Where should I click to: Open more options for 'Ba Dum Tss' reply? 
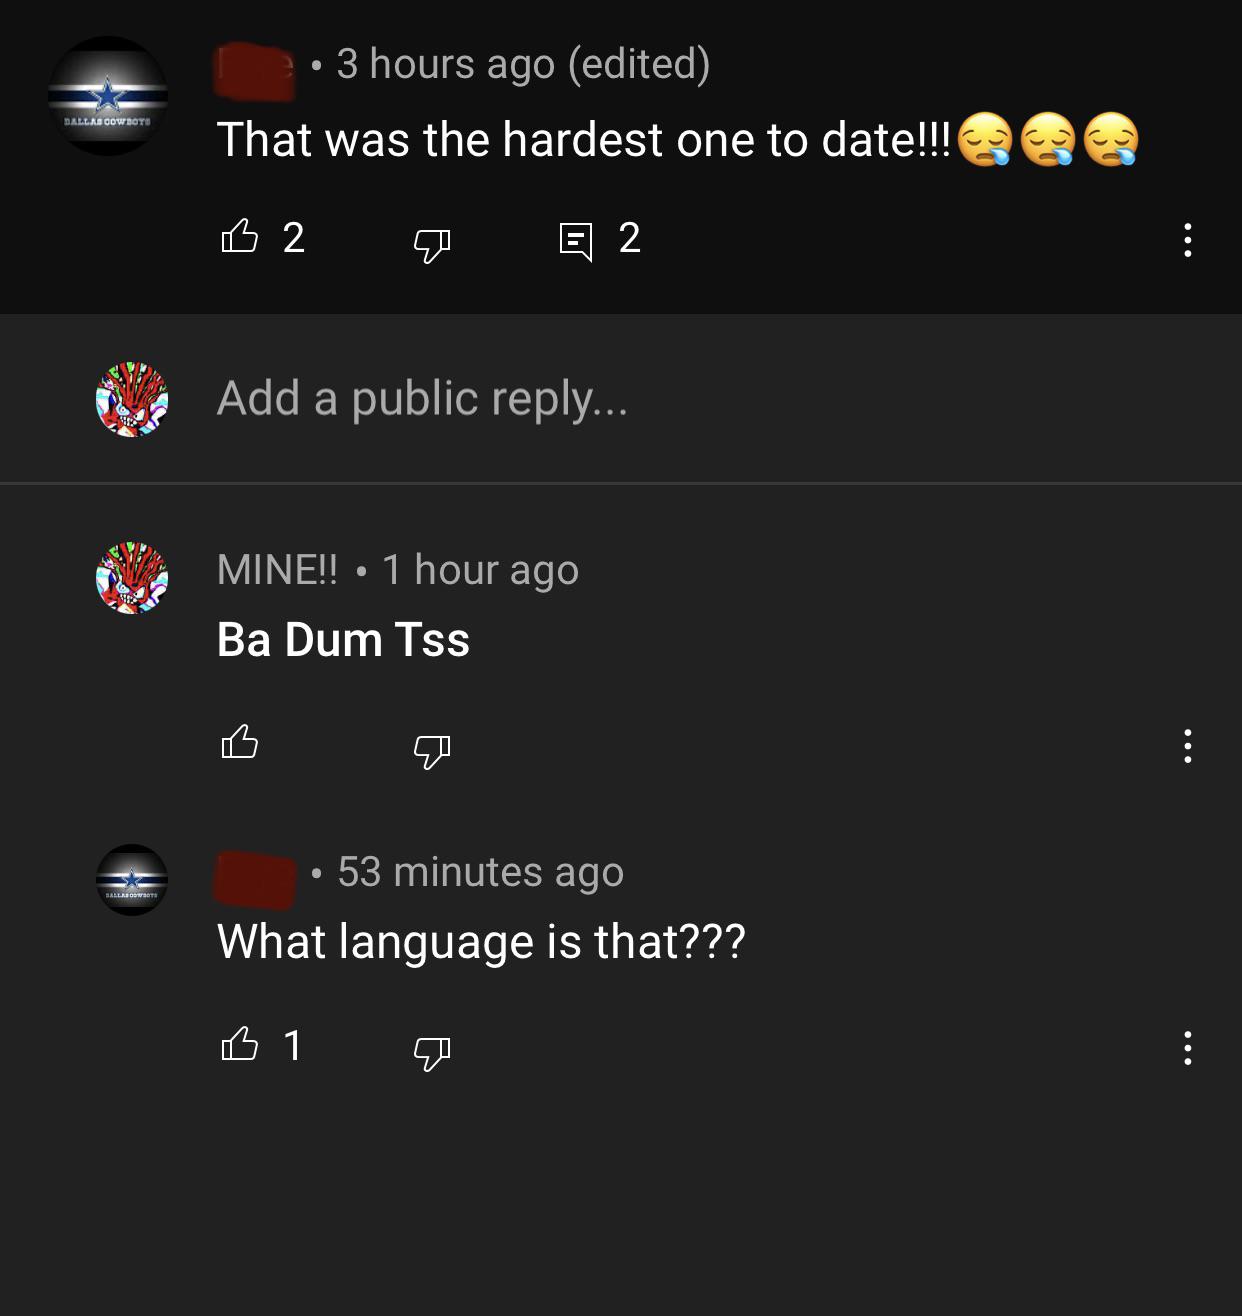click(x=1187, y=746)
